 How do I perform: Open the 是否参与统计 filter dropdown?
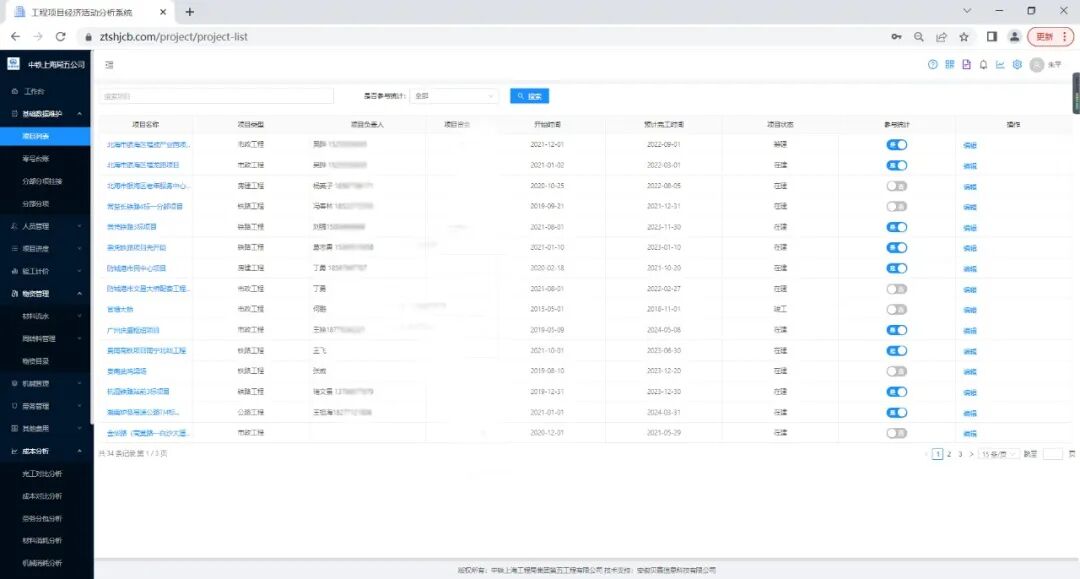[454, 96]
